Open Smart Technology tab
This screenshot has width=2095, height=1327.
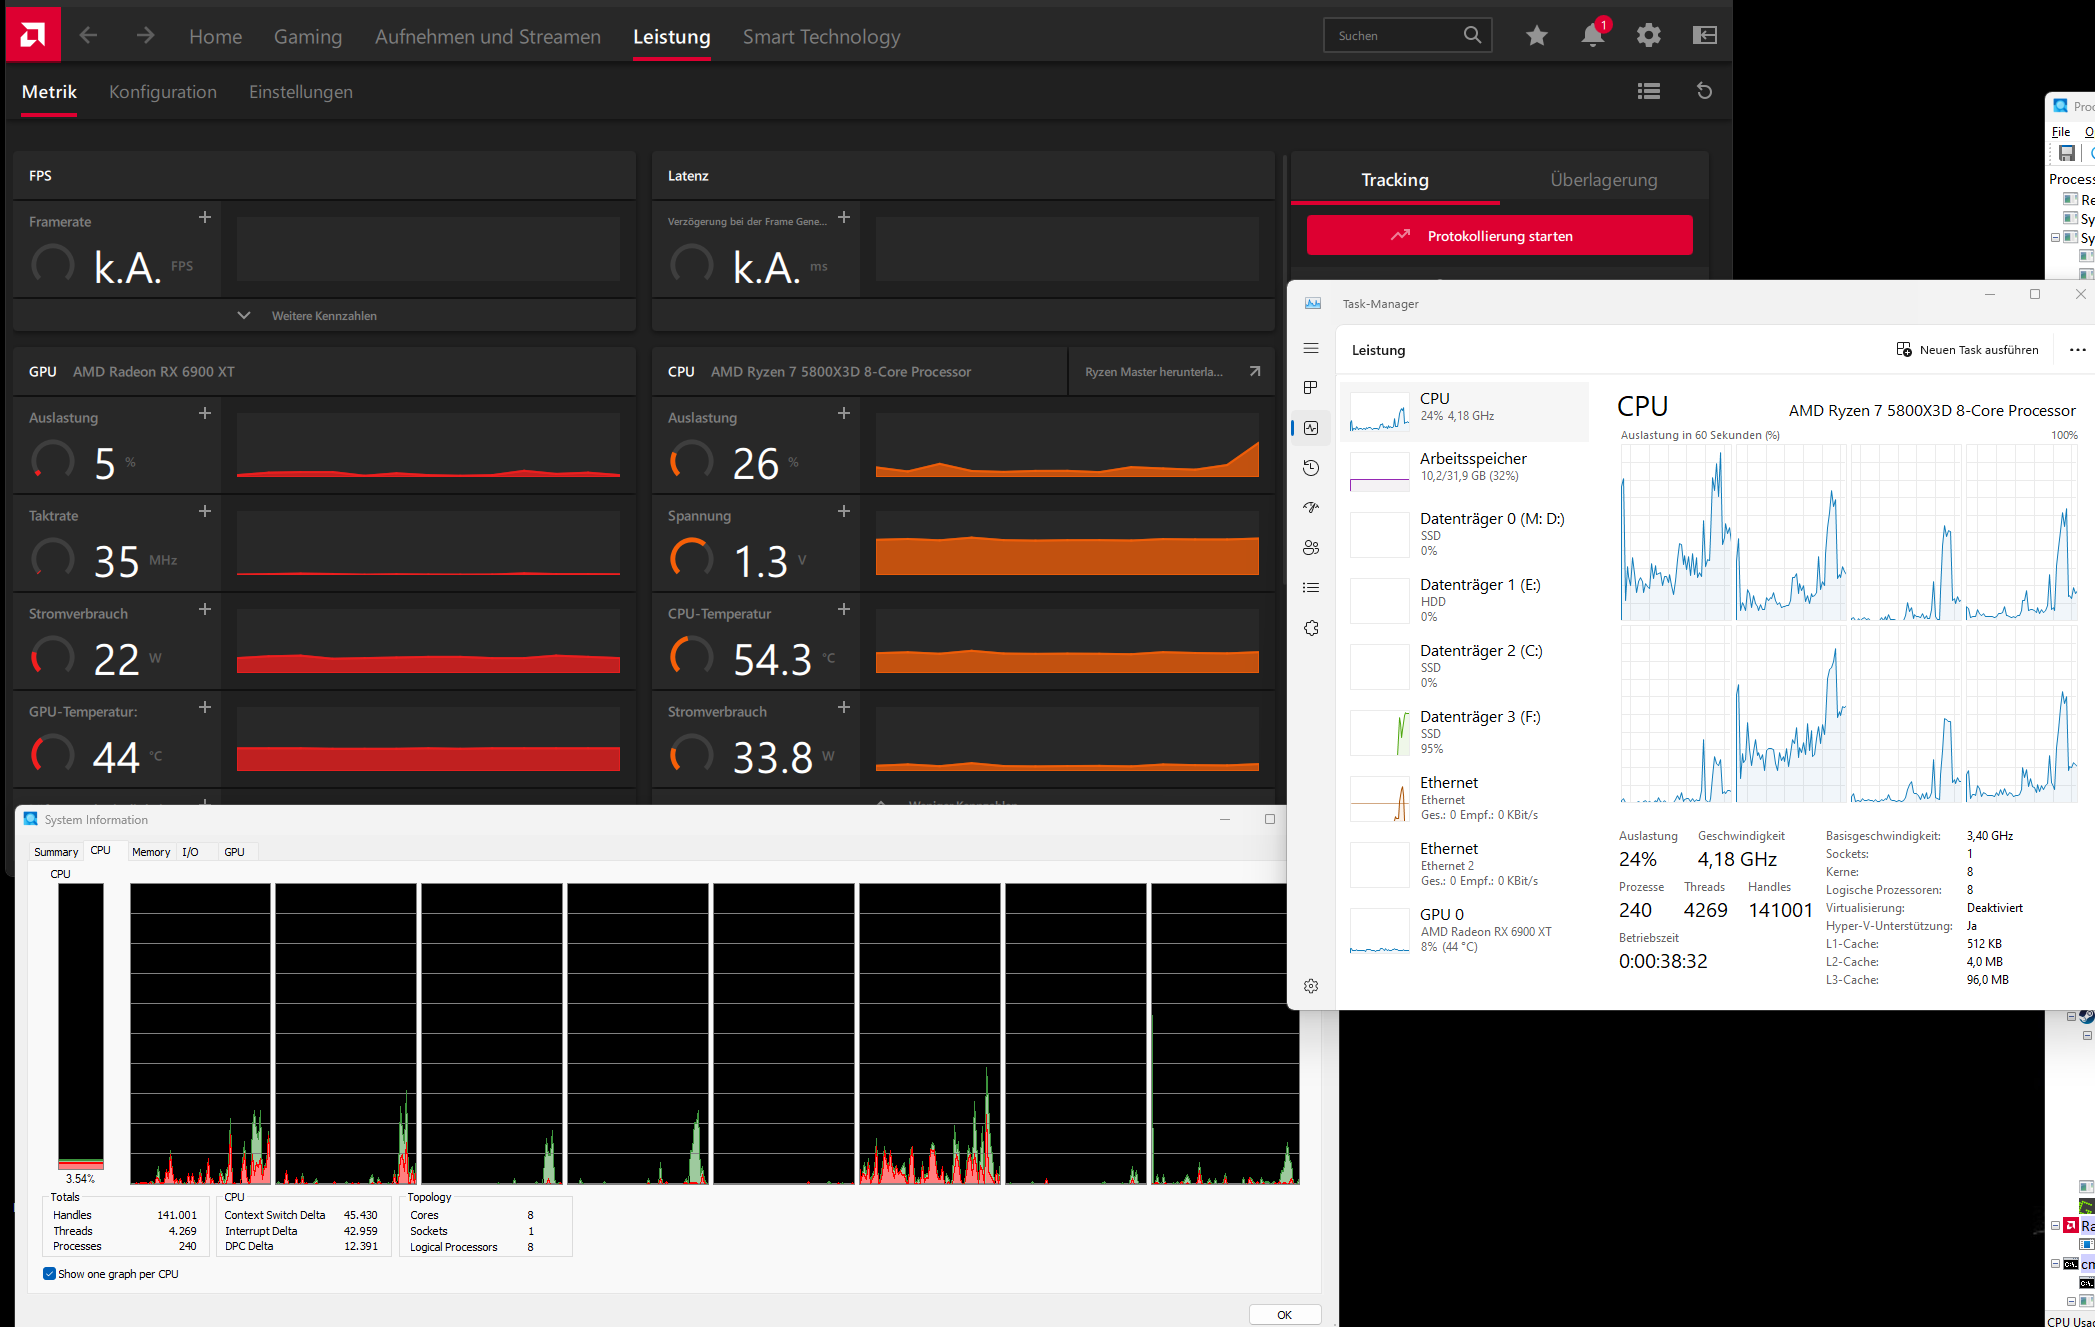(821, 37)
